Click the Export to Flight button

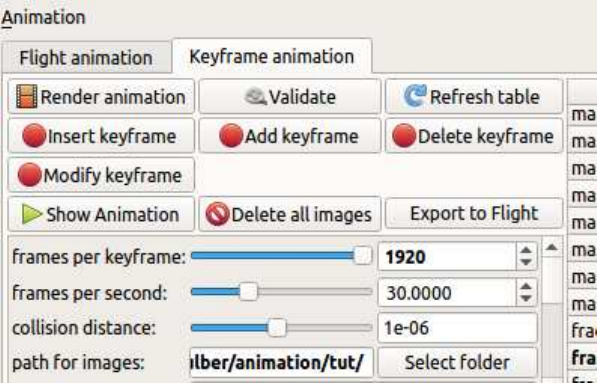tap(474, 214)
